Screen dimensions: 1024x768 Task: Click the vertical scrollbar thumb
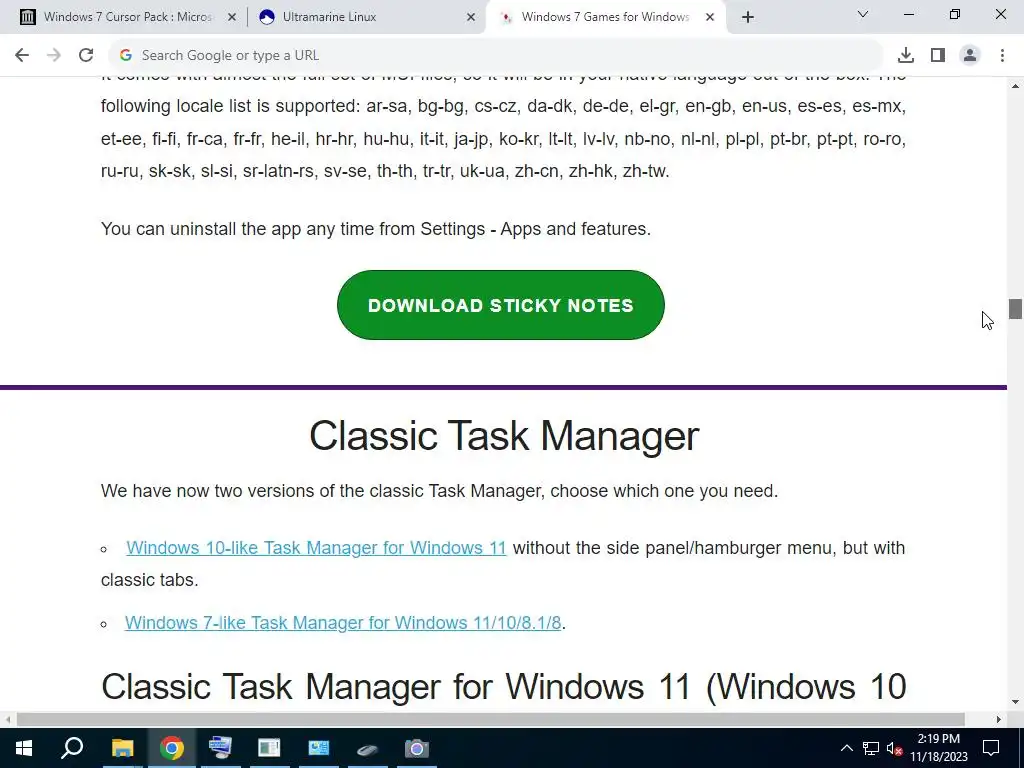[1015, 309]
